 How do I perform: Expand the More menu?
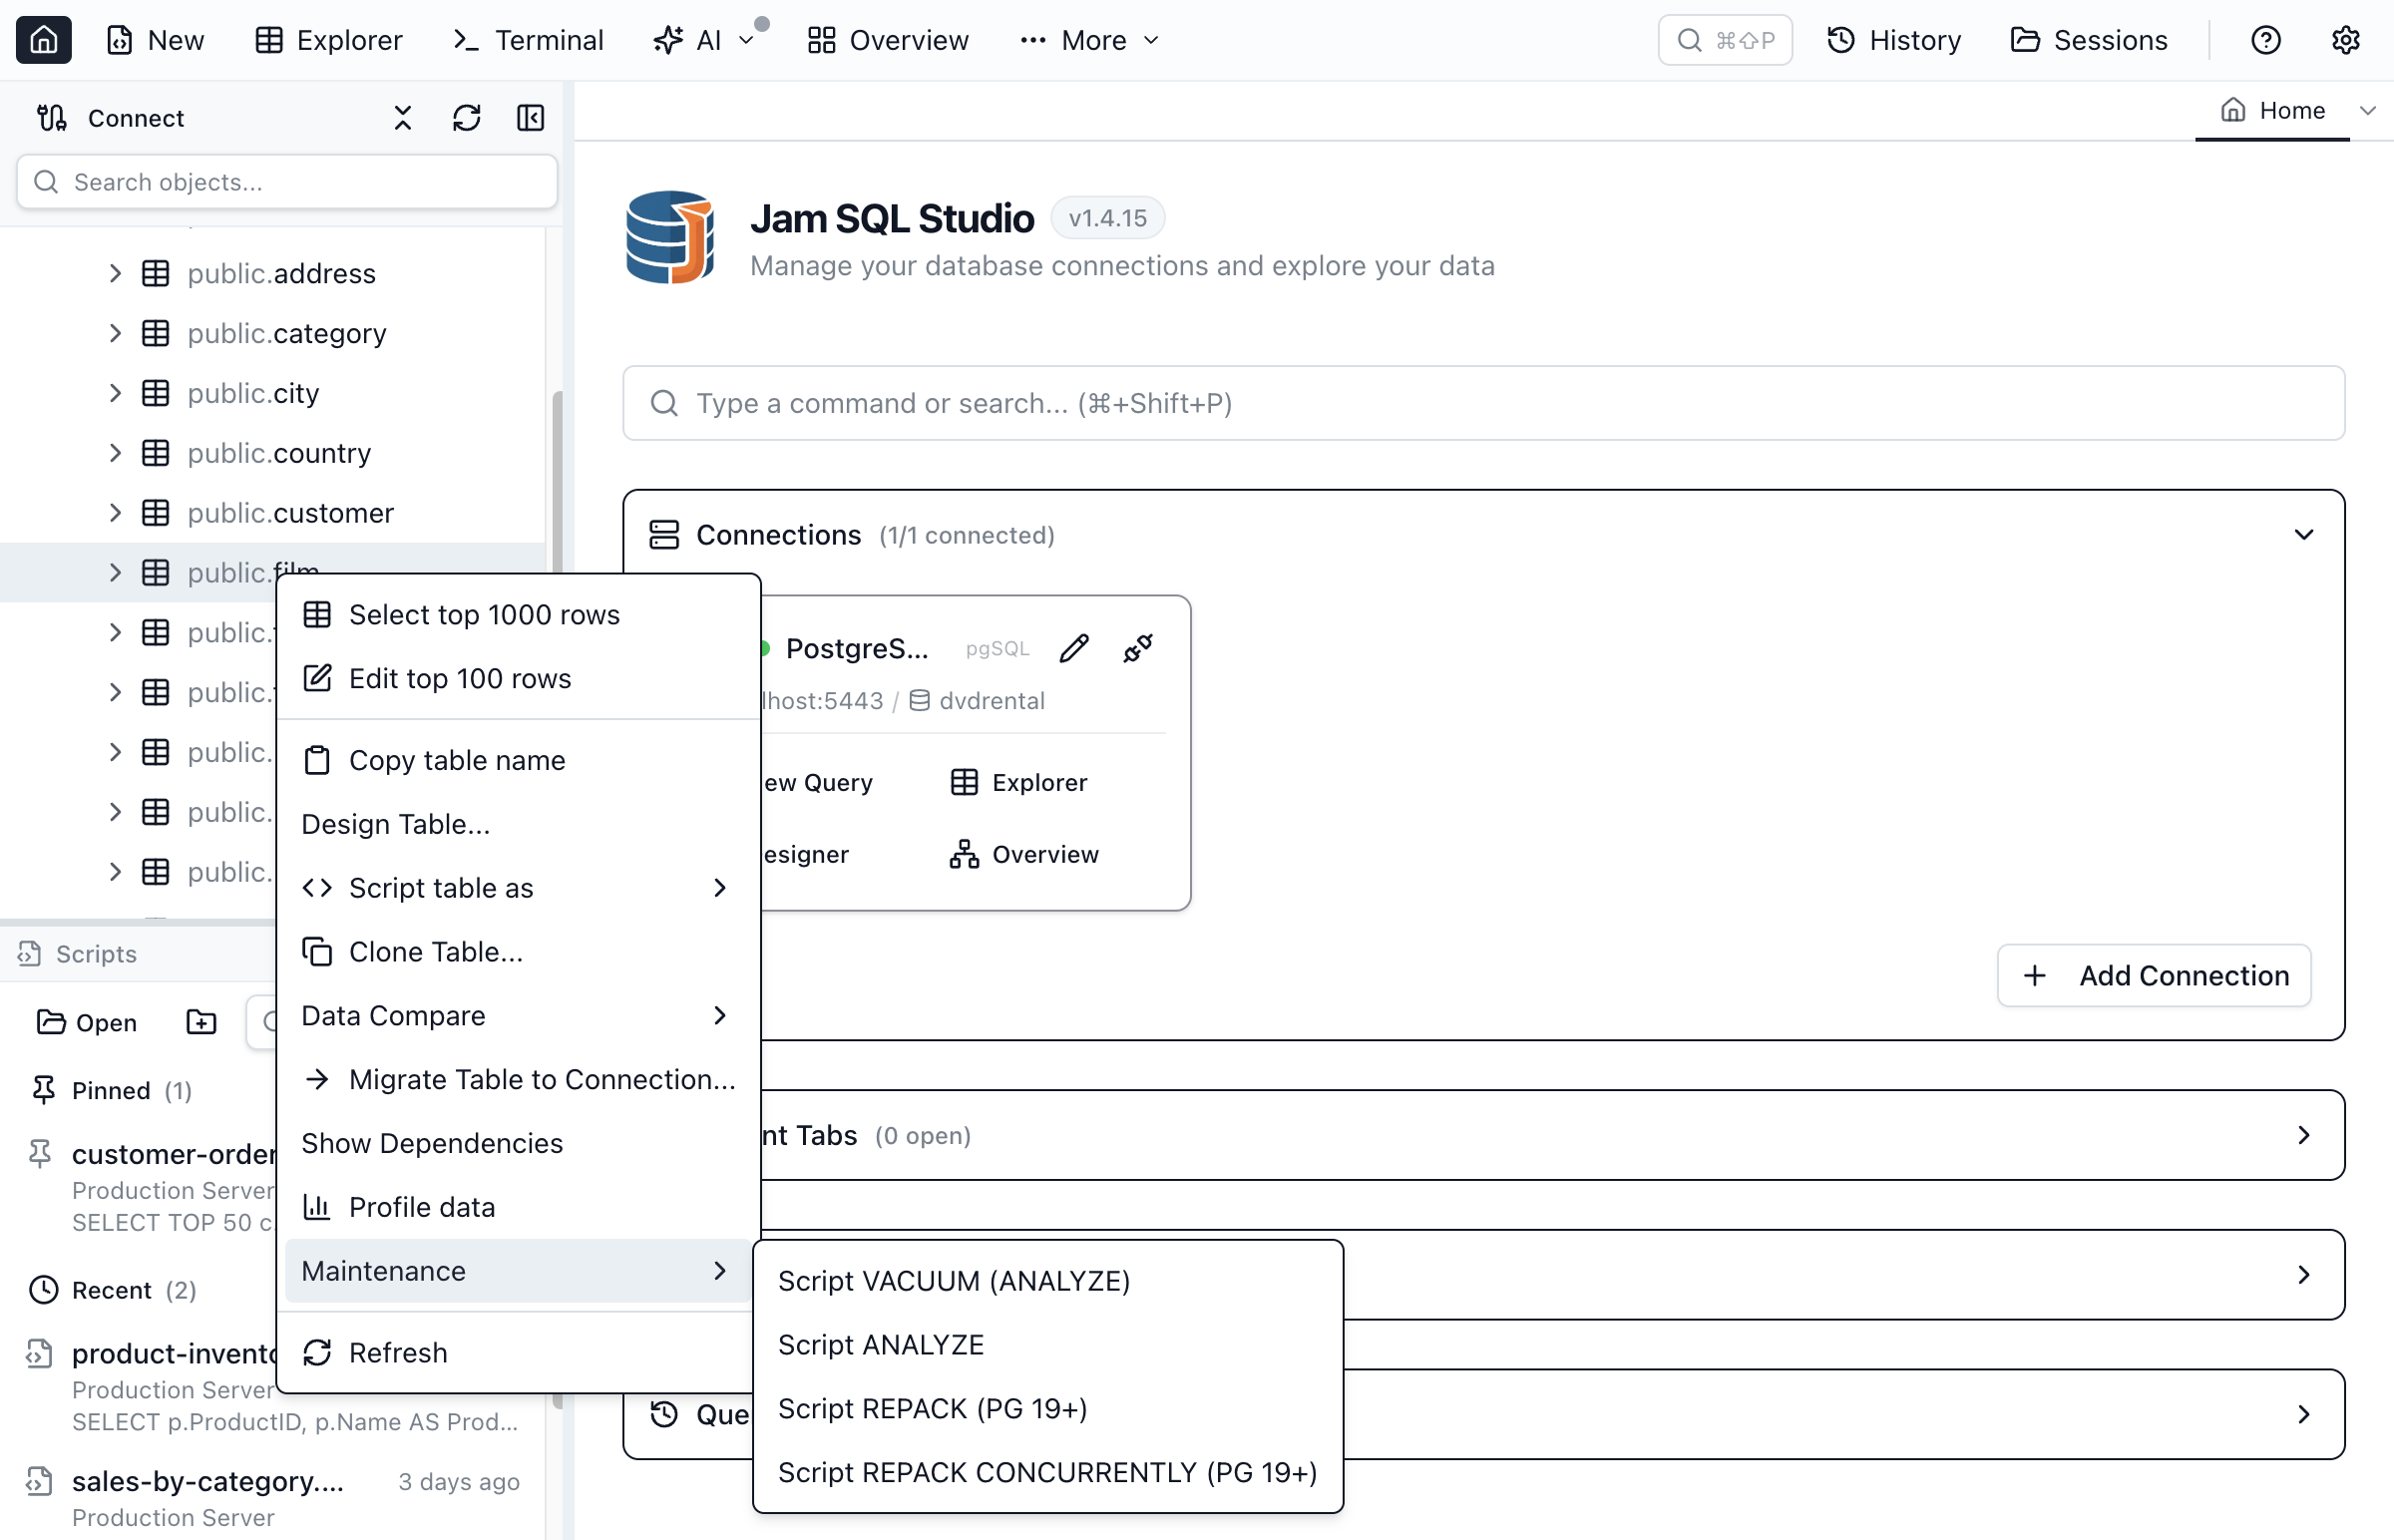1089,40
